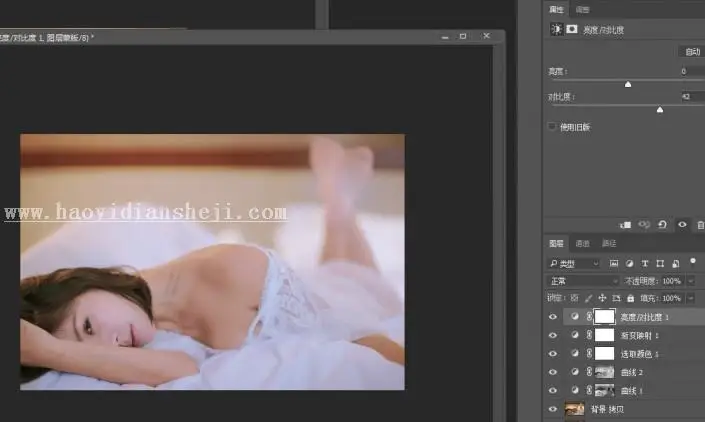This screenshot has height=422, width=705.
Task: Filter layers by type layers icon
Action: tap(645, 264)
